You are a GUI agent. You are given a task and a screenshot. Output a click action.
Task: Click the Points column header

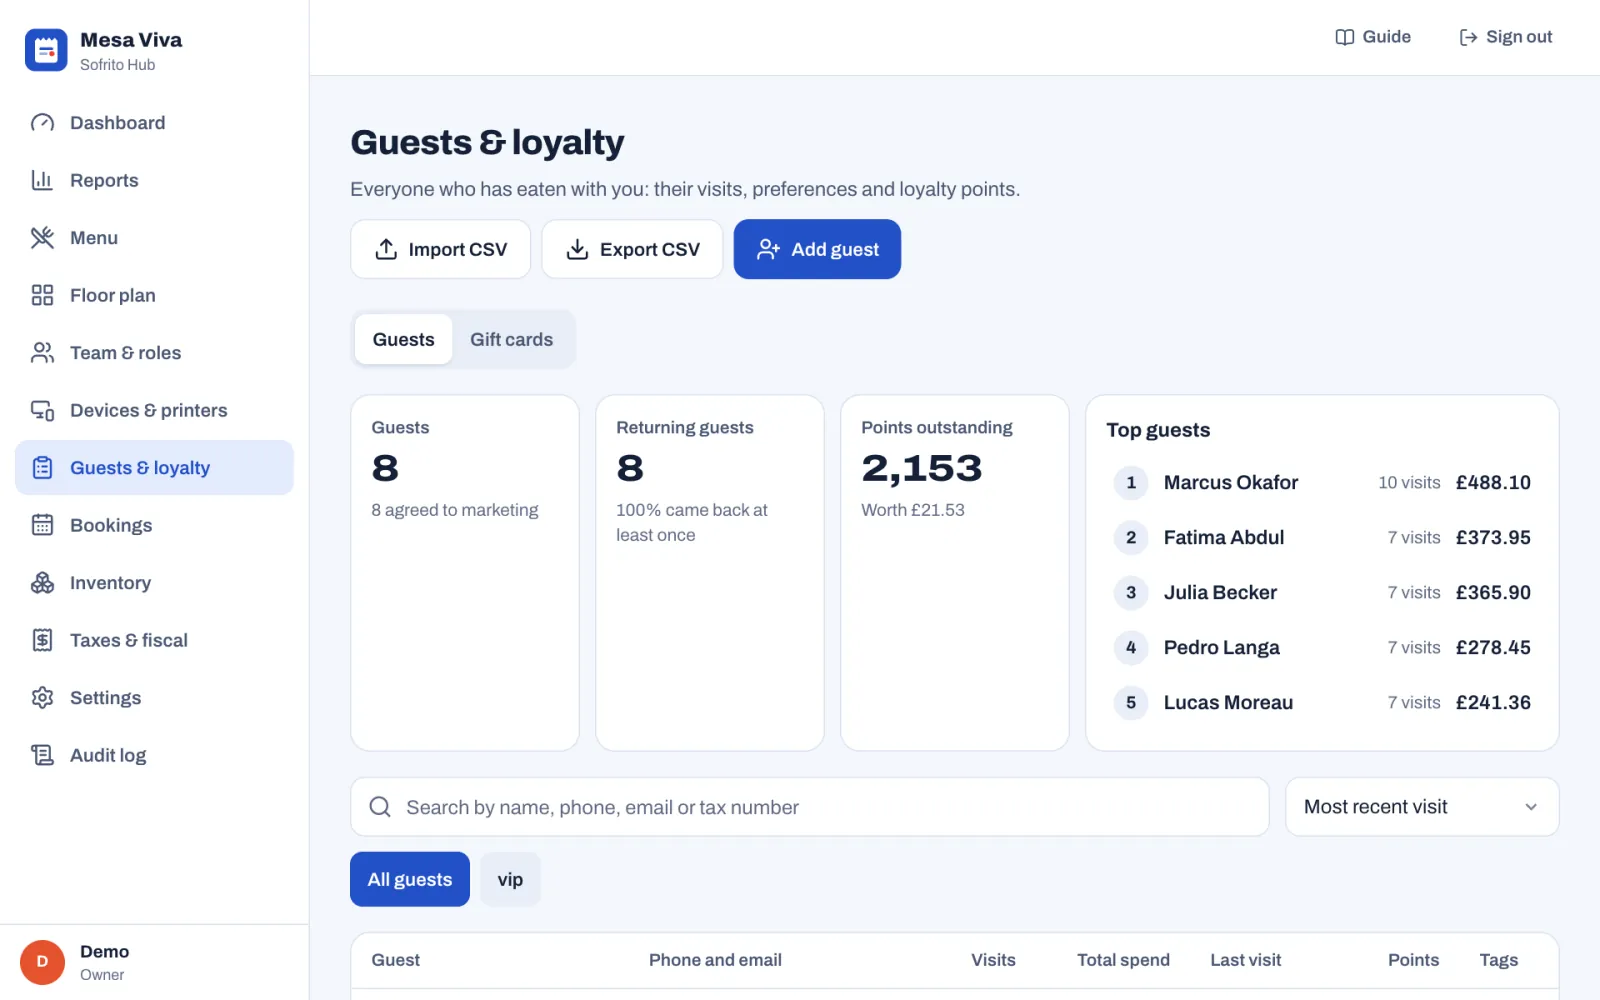[1413, 960]
